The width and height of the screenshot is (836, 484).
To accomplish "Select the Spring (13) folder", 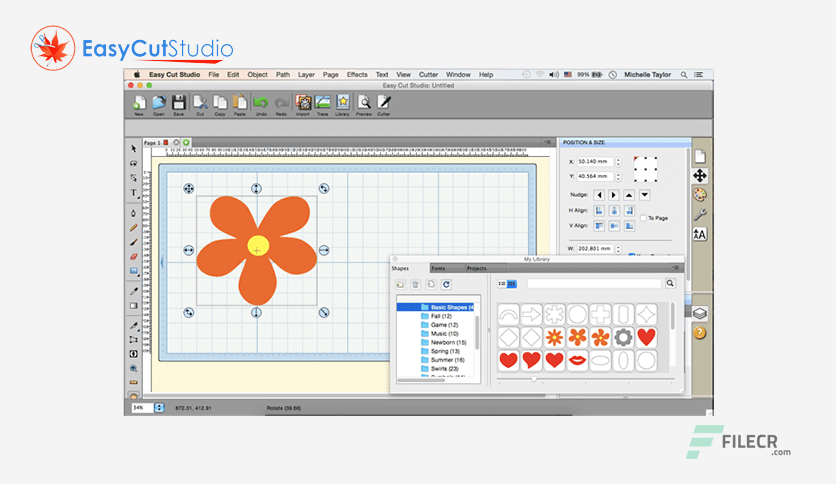I will [439, 351].
